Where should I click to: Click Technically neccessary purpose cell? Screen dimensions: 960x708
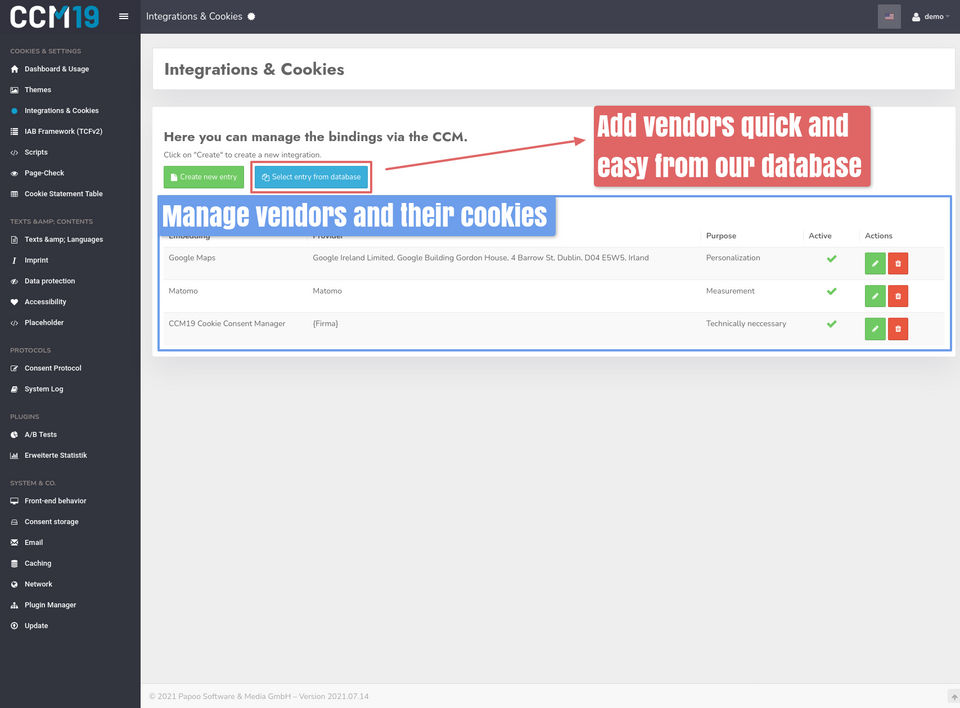click(x=746, y=323)
